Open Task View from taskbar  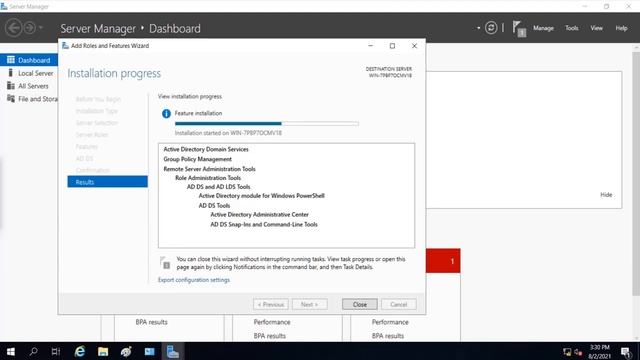56,351
